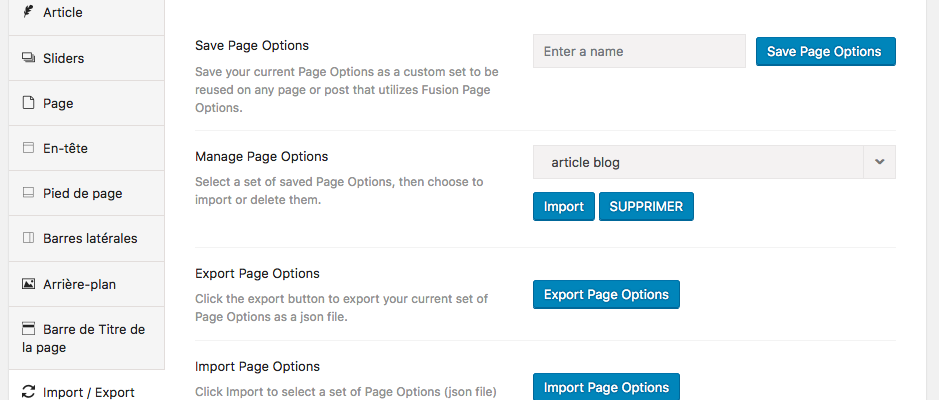Click the Arrière-plan image icon
Viewport: 939px width, 400px height.
point(28,284)
